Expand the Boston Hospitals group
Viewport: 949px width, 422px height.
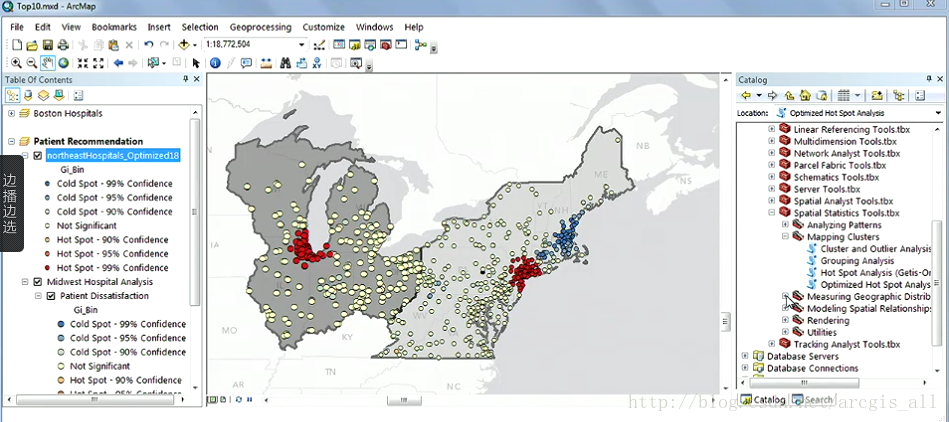pyautogui.click(x=11, y=114)
